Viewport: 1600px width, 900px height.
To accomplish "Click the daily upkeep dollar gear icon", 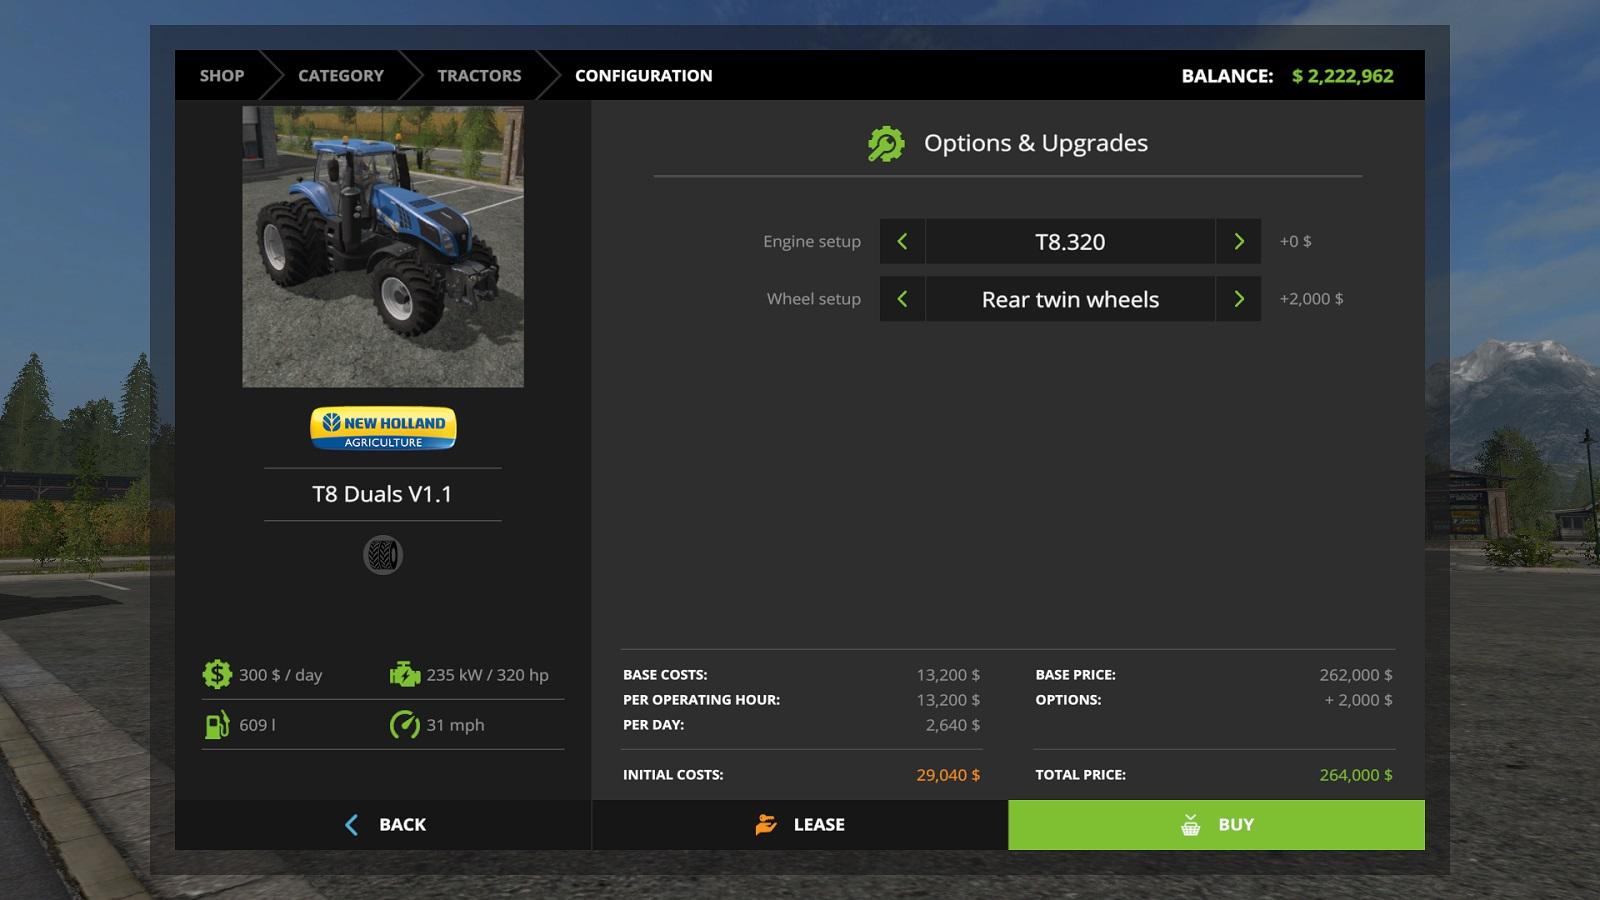I will point(217,675).
